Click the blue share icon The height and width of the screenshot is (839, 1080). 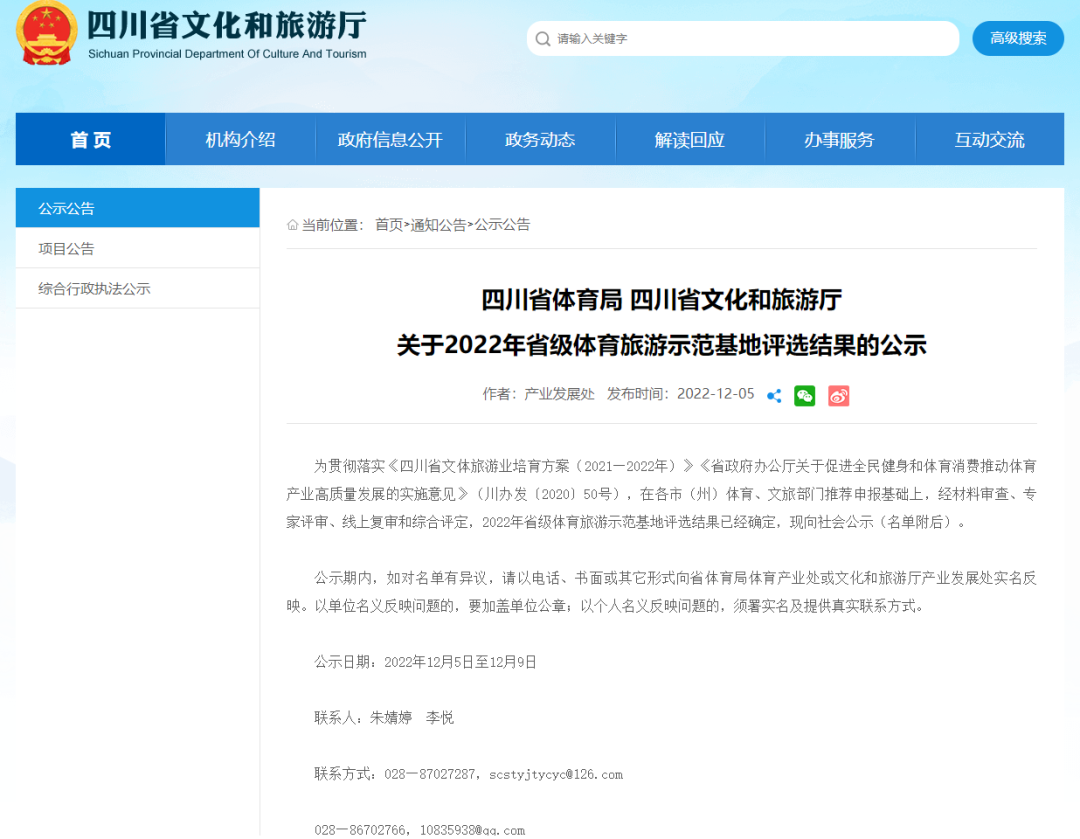pos(774,396)
